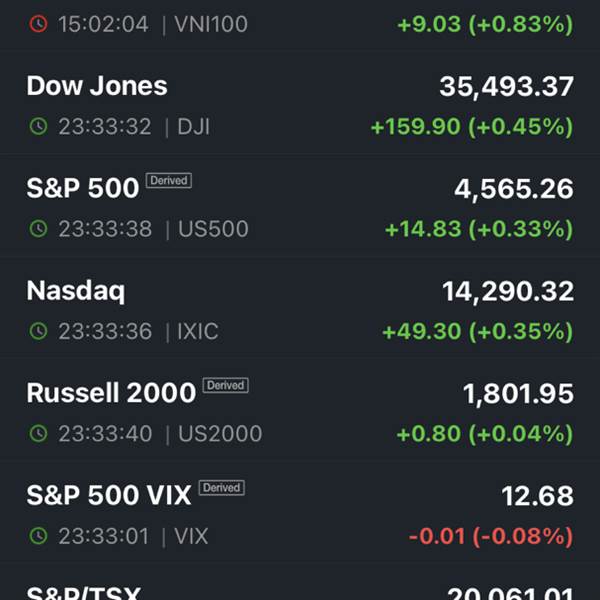Tap the green clock icon next to US2000
600x600 pixels.
(38, 434)
